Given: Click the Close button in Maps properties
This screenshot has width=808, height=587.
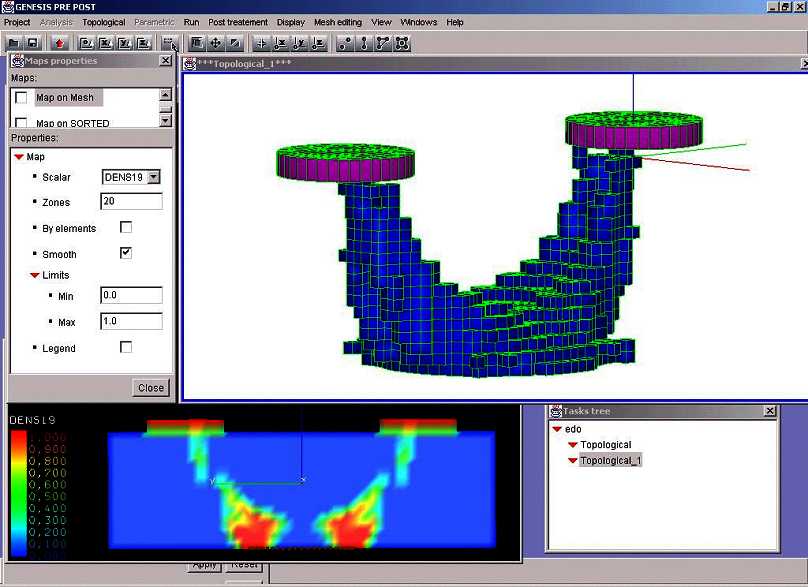Looking at the screenshot, I should [x=151, y=387].
